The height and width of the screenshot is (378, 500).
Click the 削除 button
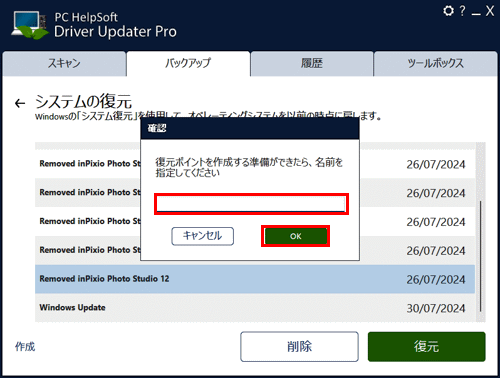coord(299,346)
